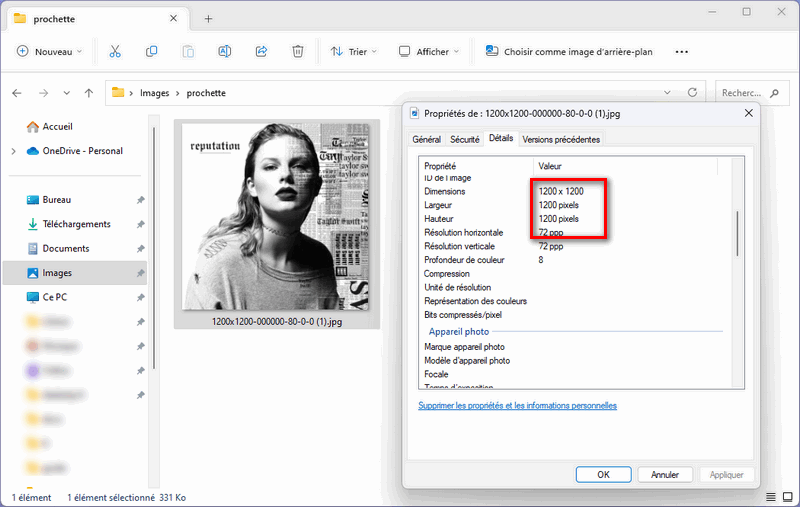Switch to the Sécurité tab
The height and width of the screenshot is (507, 800).
pos(465,139)
